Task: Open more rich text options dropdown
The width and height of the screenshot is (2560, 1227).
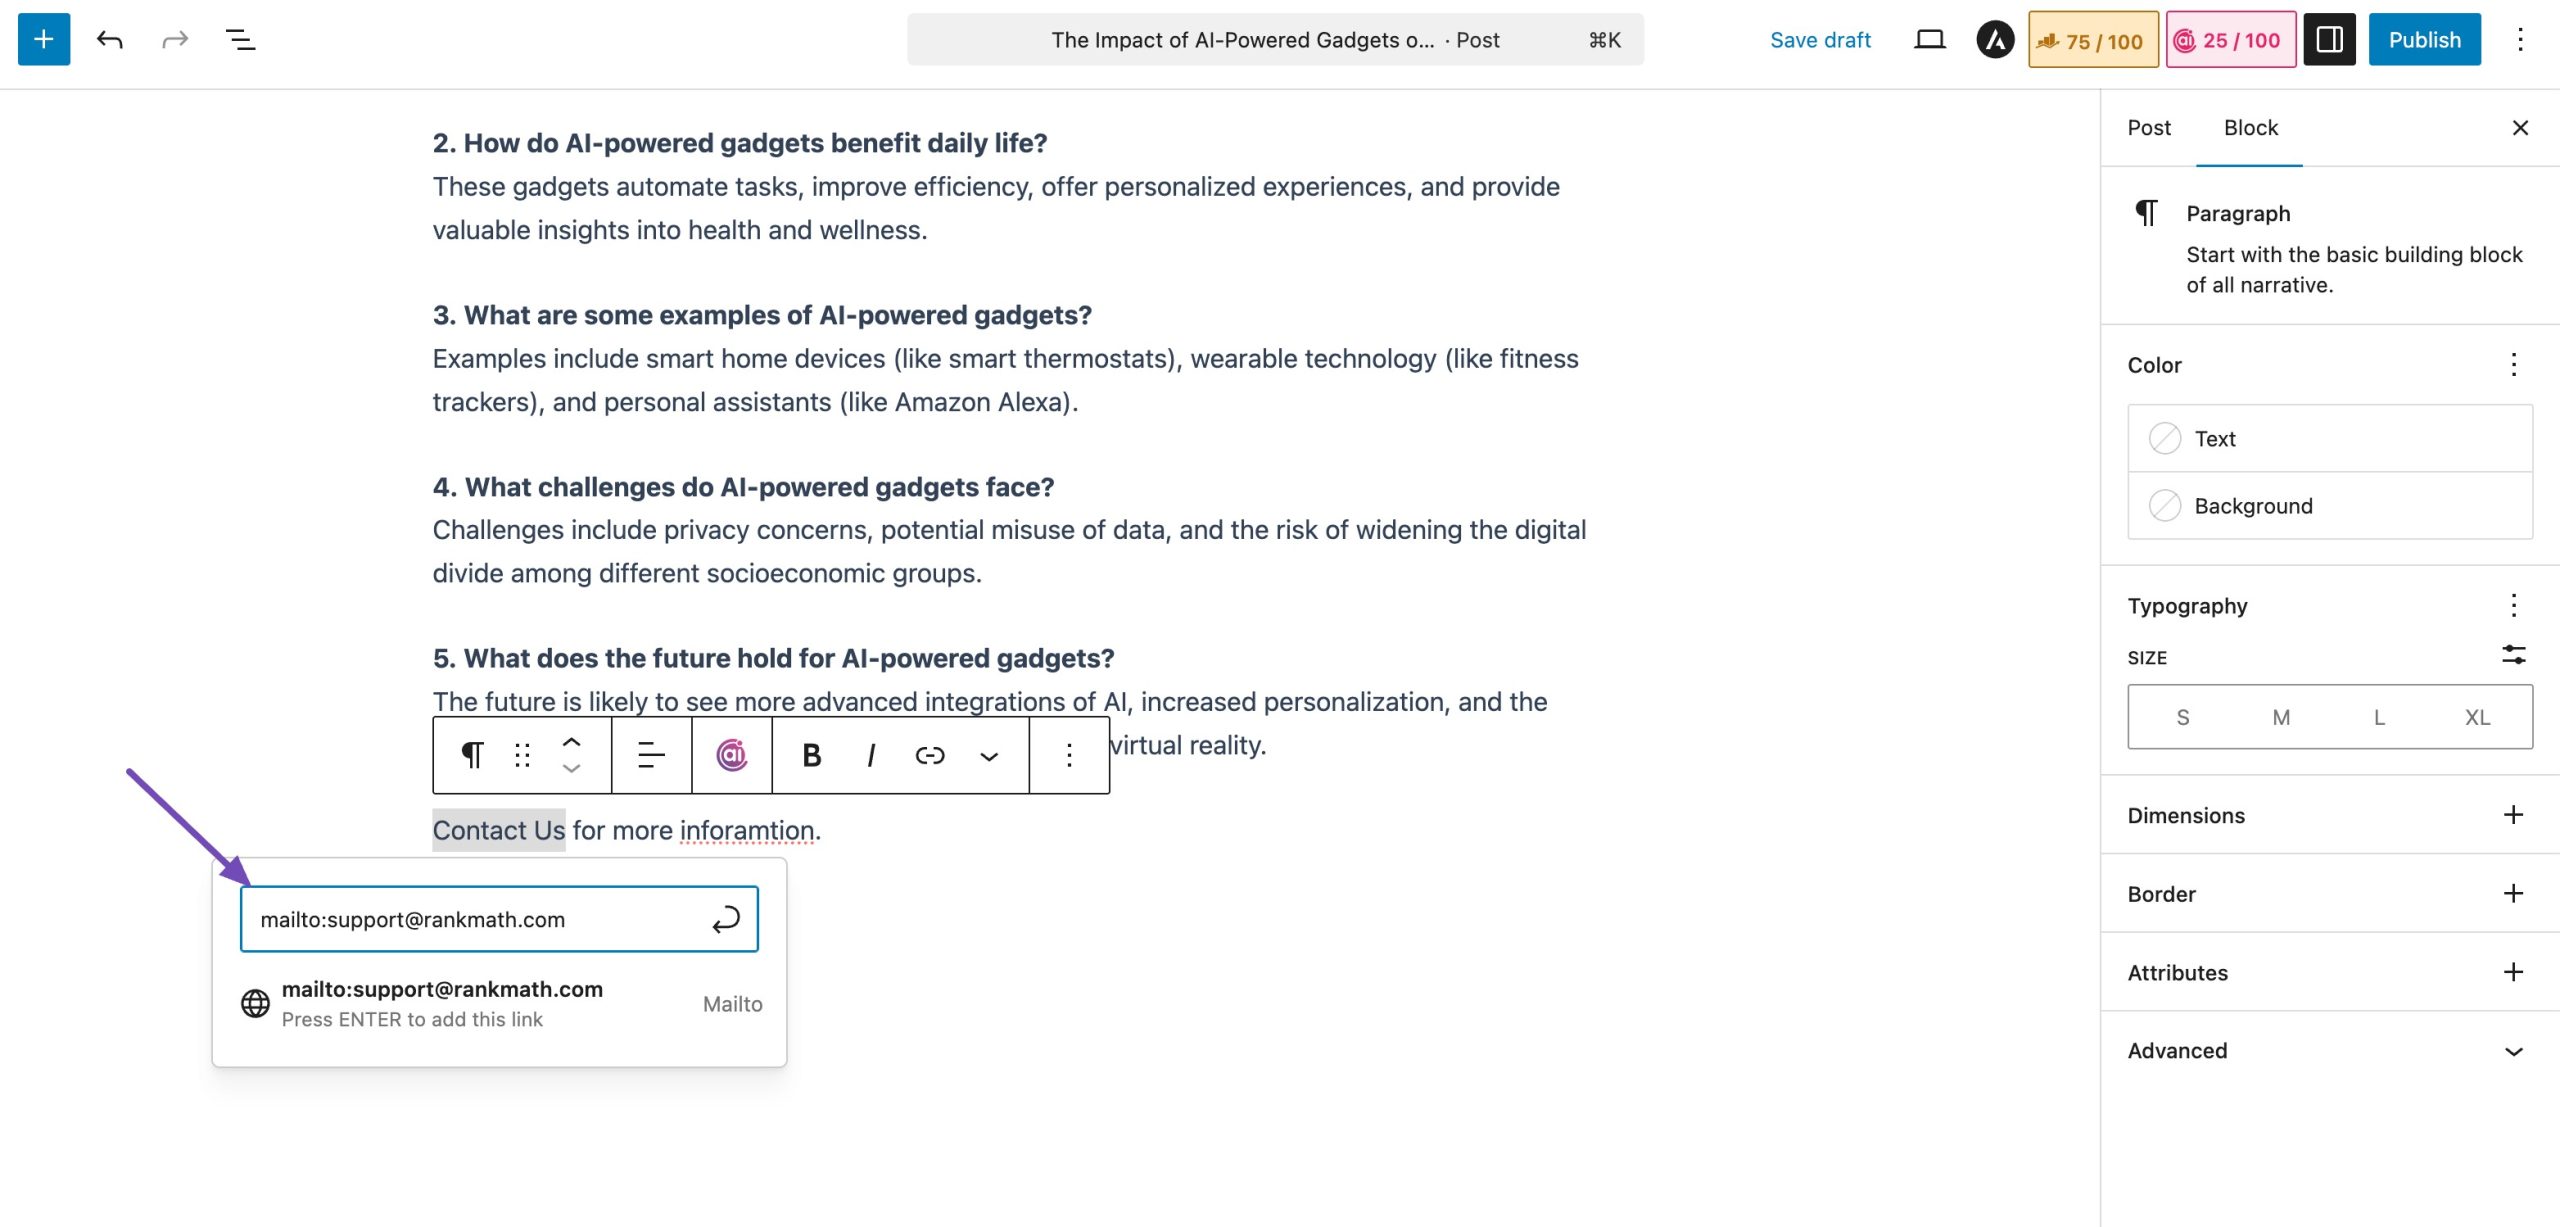Action: click(989, 755)
